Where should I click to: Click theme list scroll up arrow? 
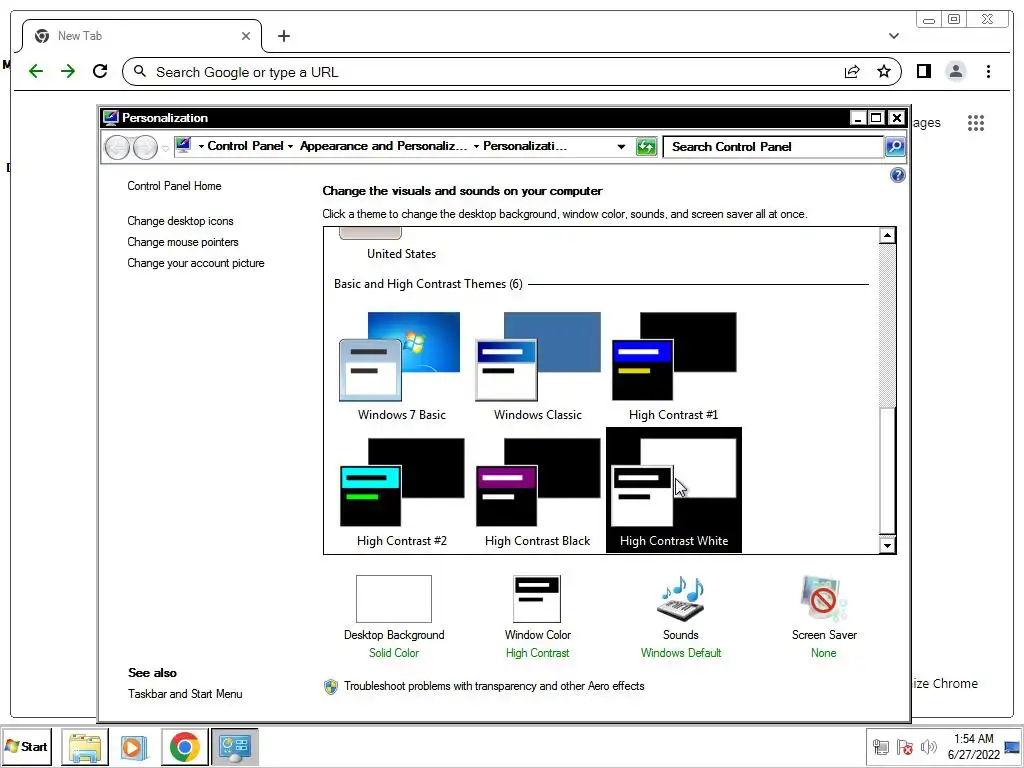(887, 235)
